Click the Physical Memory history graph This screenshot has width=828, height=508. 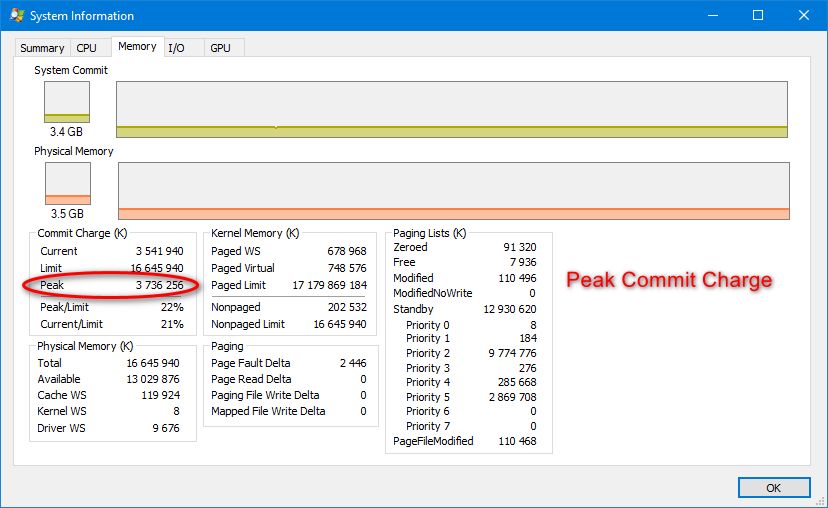click(x=454, y=191)
